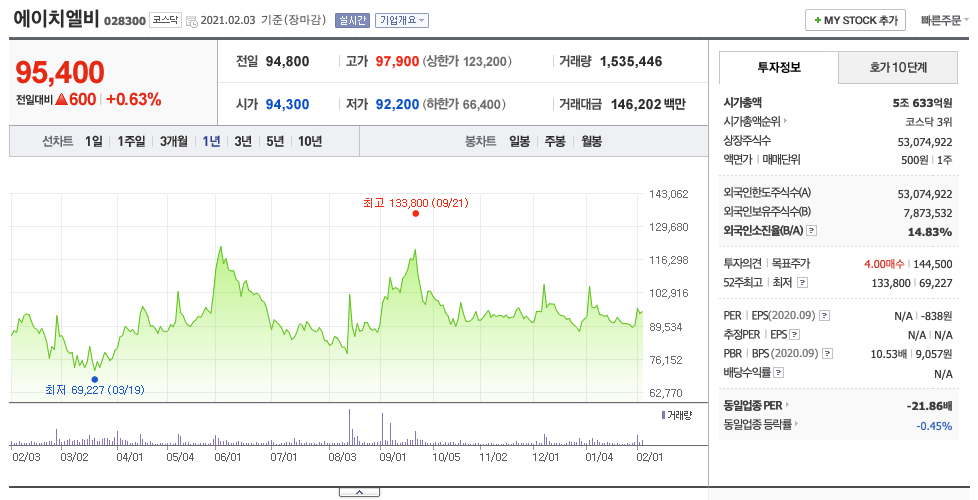
Task: Show the 일봉 candlestick chart
Action: 519,142
